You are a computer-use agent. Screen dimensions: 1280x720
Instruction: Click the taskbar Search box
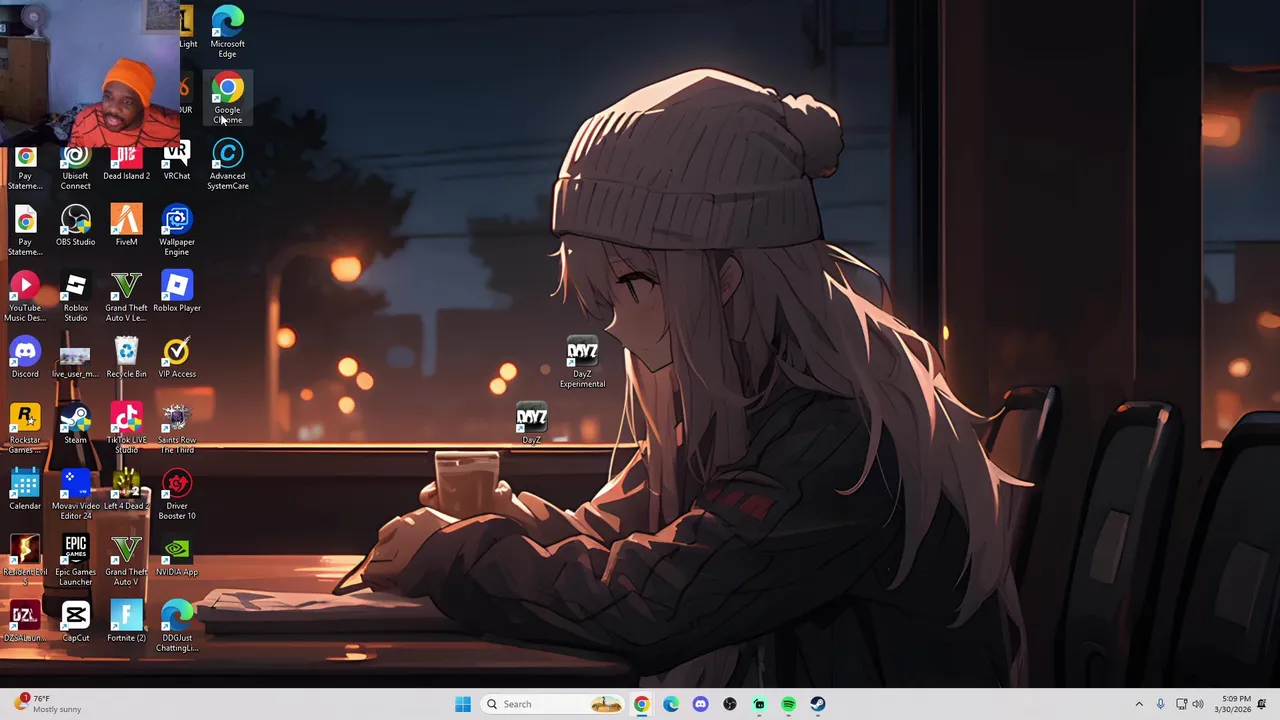coord(553,704)
